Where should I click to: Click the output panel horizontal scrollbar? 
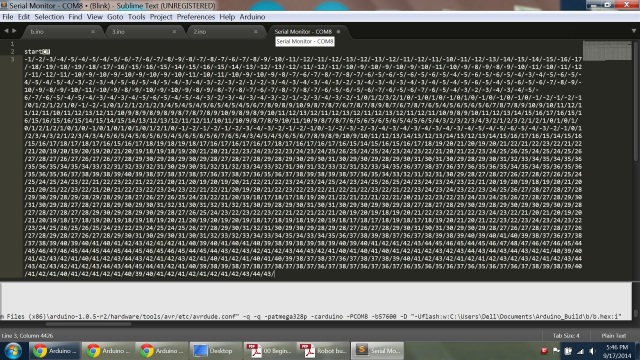coord(88,324)
